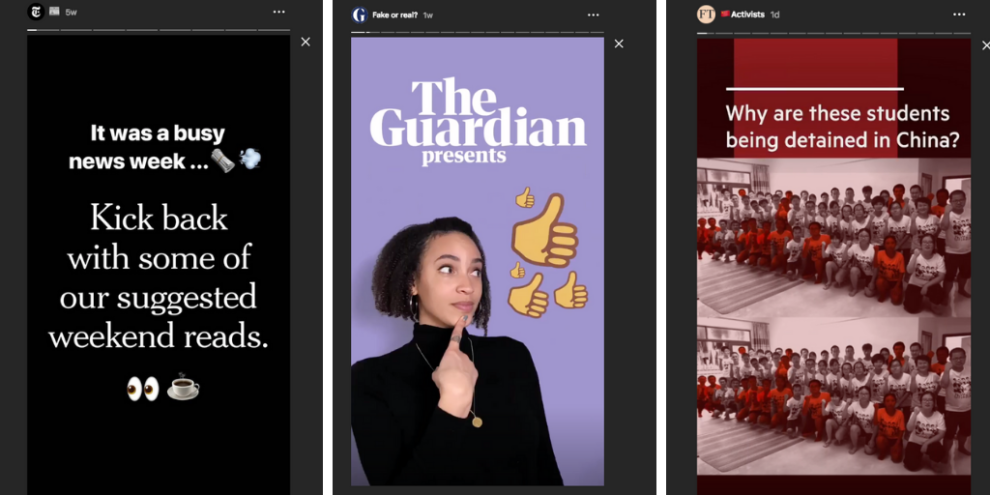990x495 pixels.
Task: Open The Guardian profile avatar
Action: [360, 15]
